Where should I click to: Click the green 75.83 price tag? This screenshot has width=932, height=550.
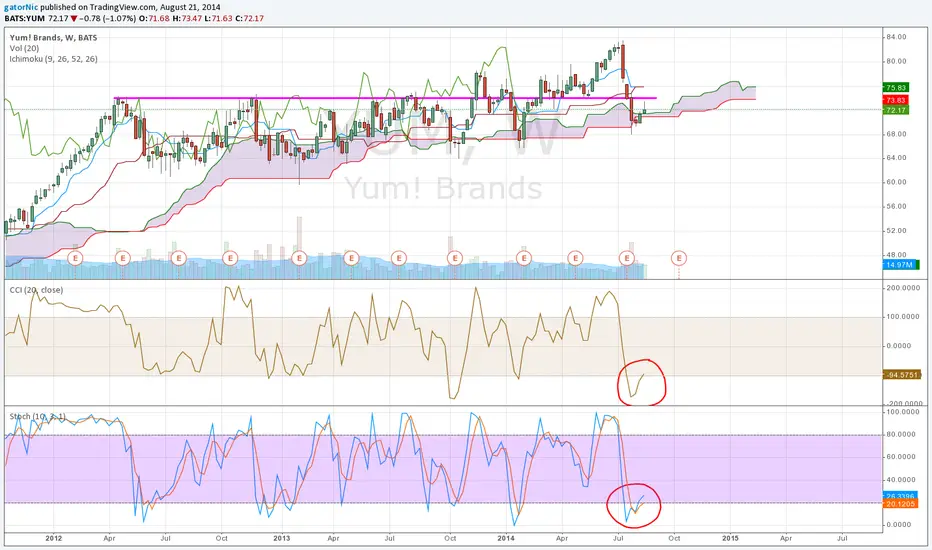click(x=896, y=88)
